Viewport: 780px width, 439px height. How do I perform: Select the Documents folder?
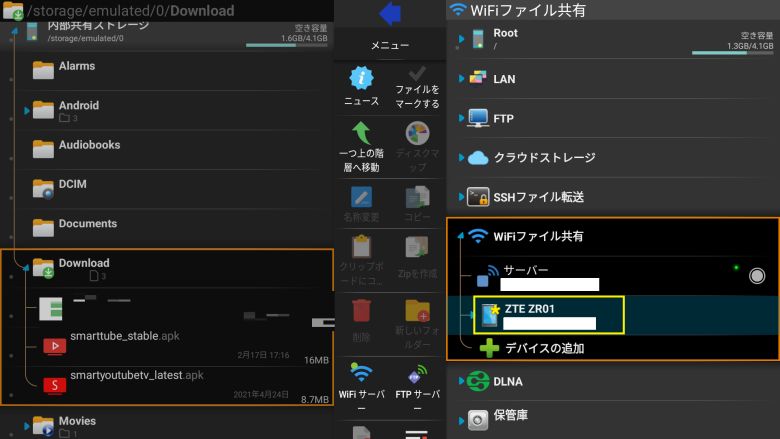[169, 228]
